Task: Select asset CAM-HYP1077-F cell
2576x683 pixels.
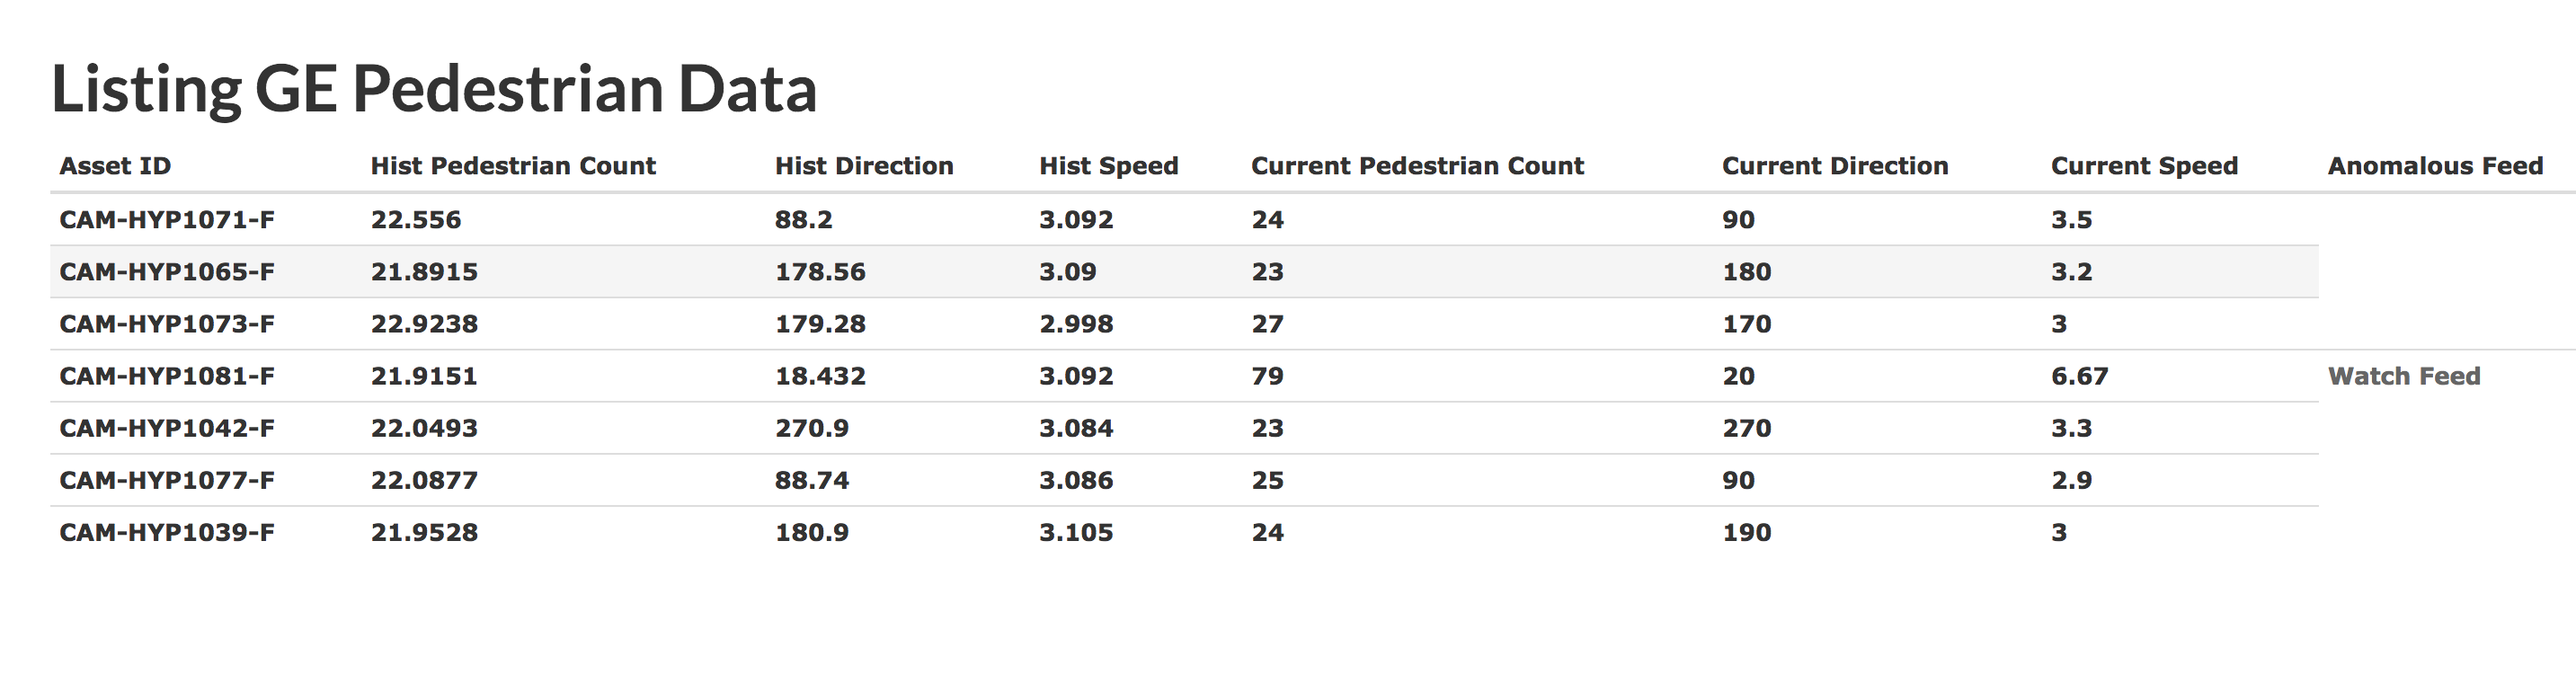Action: pos(167,480)
